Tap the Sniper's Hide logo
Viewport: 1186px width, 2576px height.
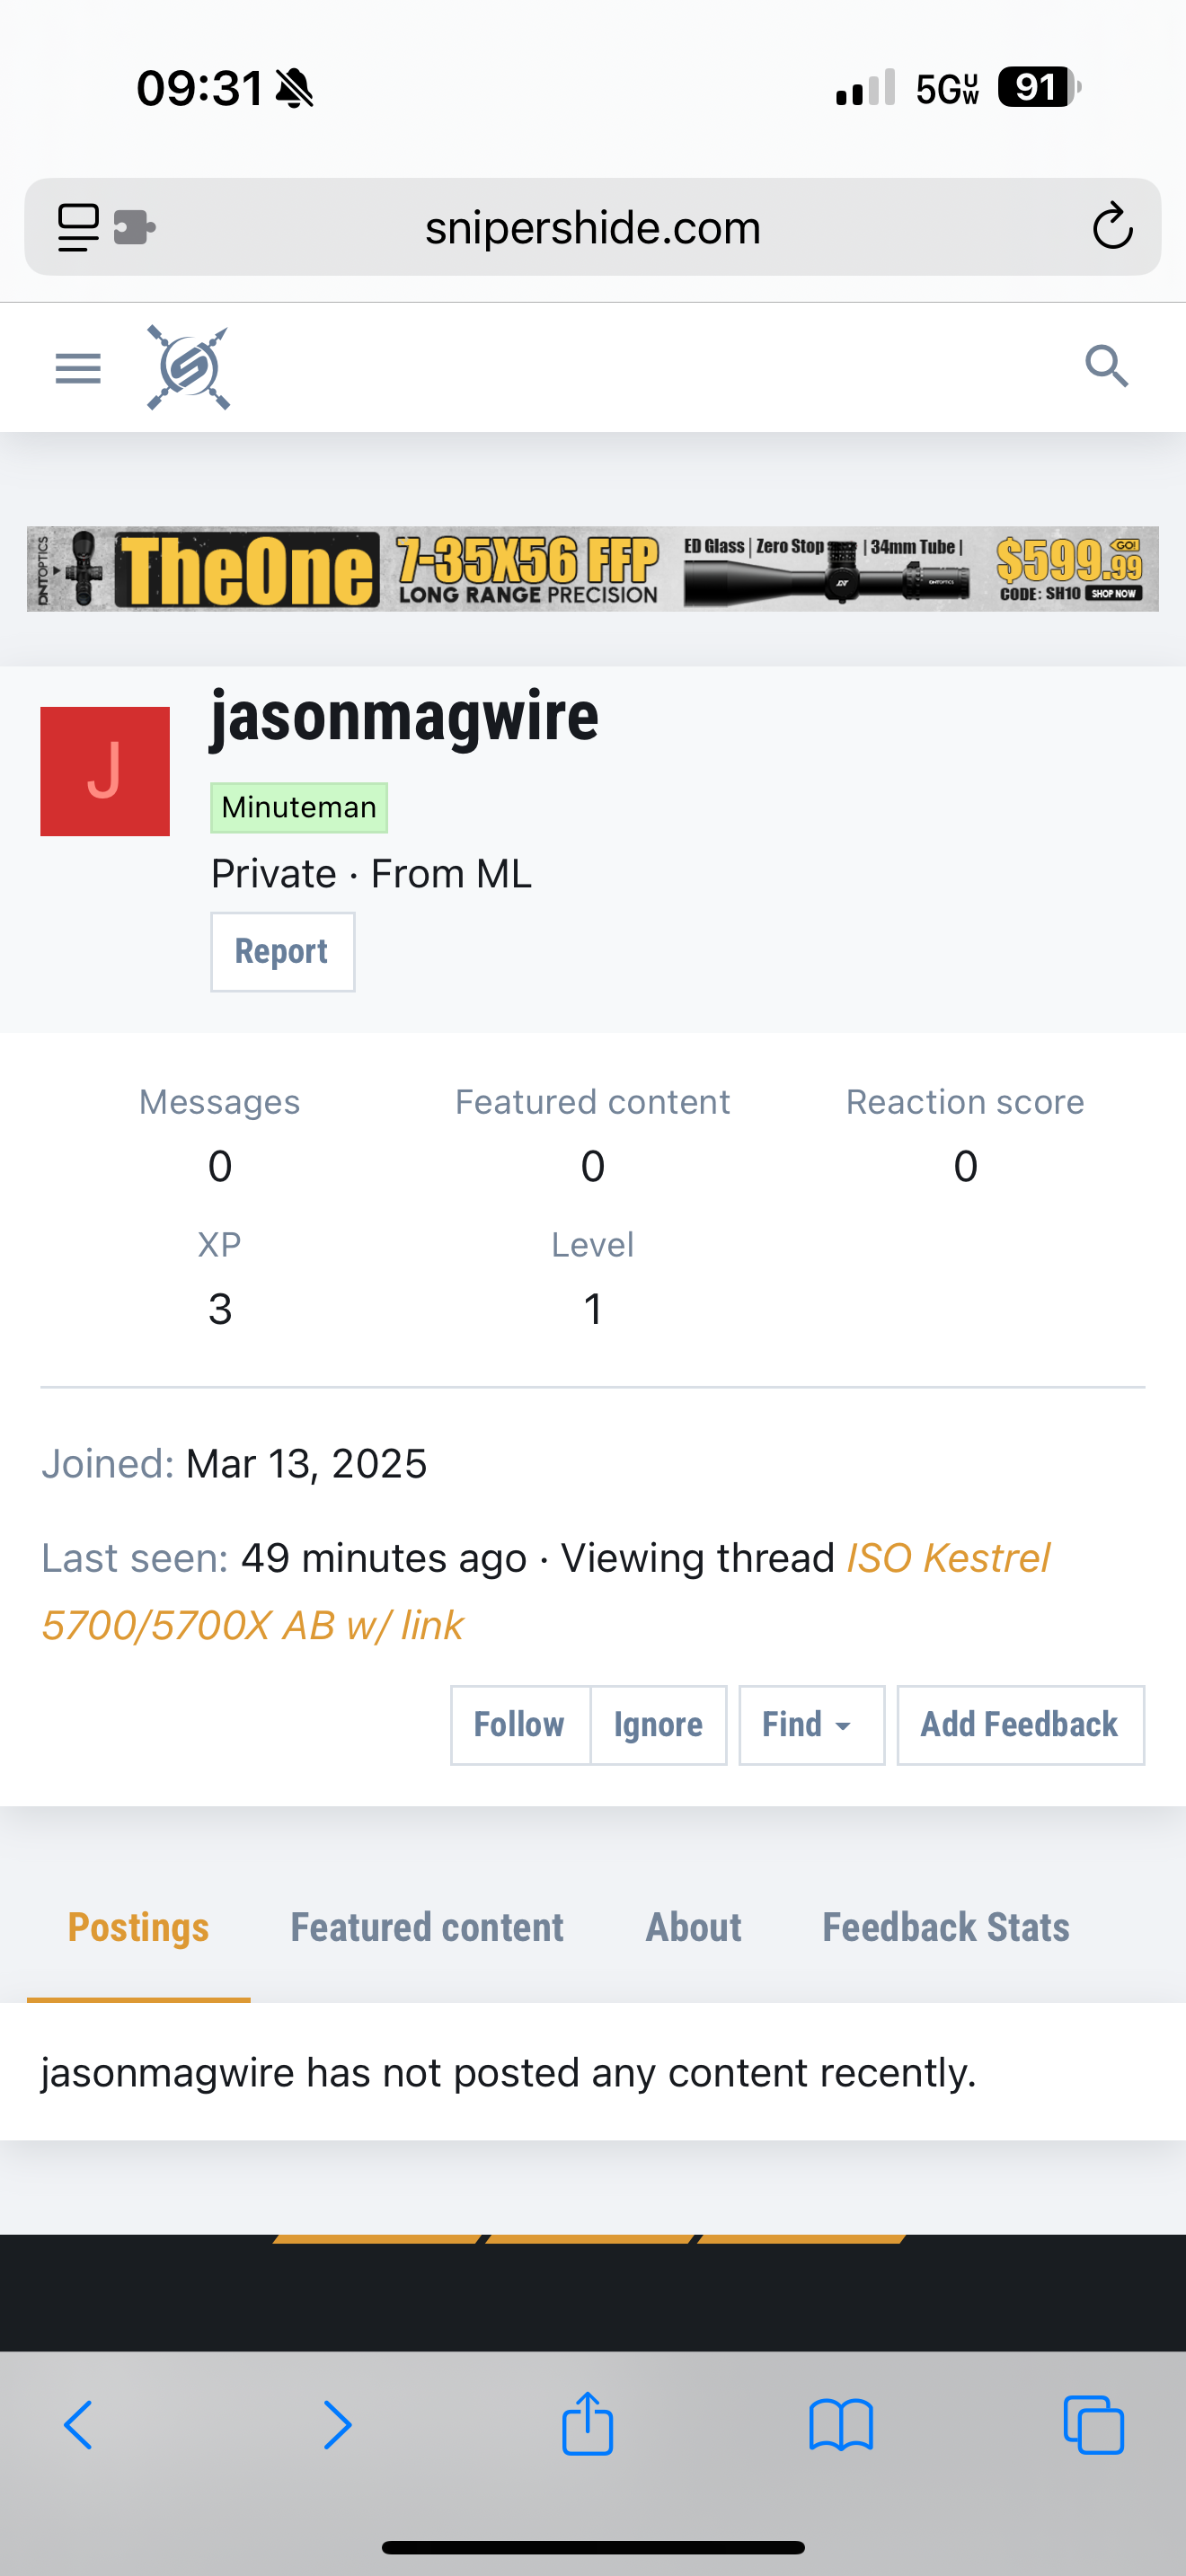pos(188,368)
